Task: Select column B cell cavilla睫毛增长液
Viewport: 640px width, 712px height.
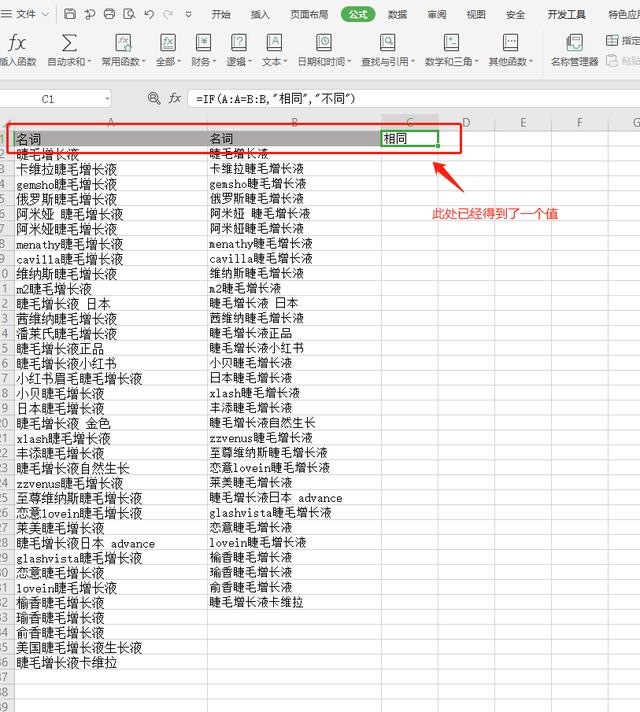Action: pos(294,259)
